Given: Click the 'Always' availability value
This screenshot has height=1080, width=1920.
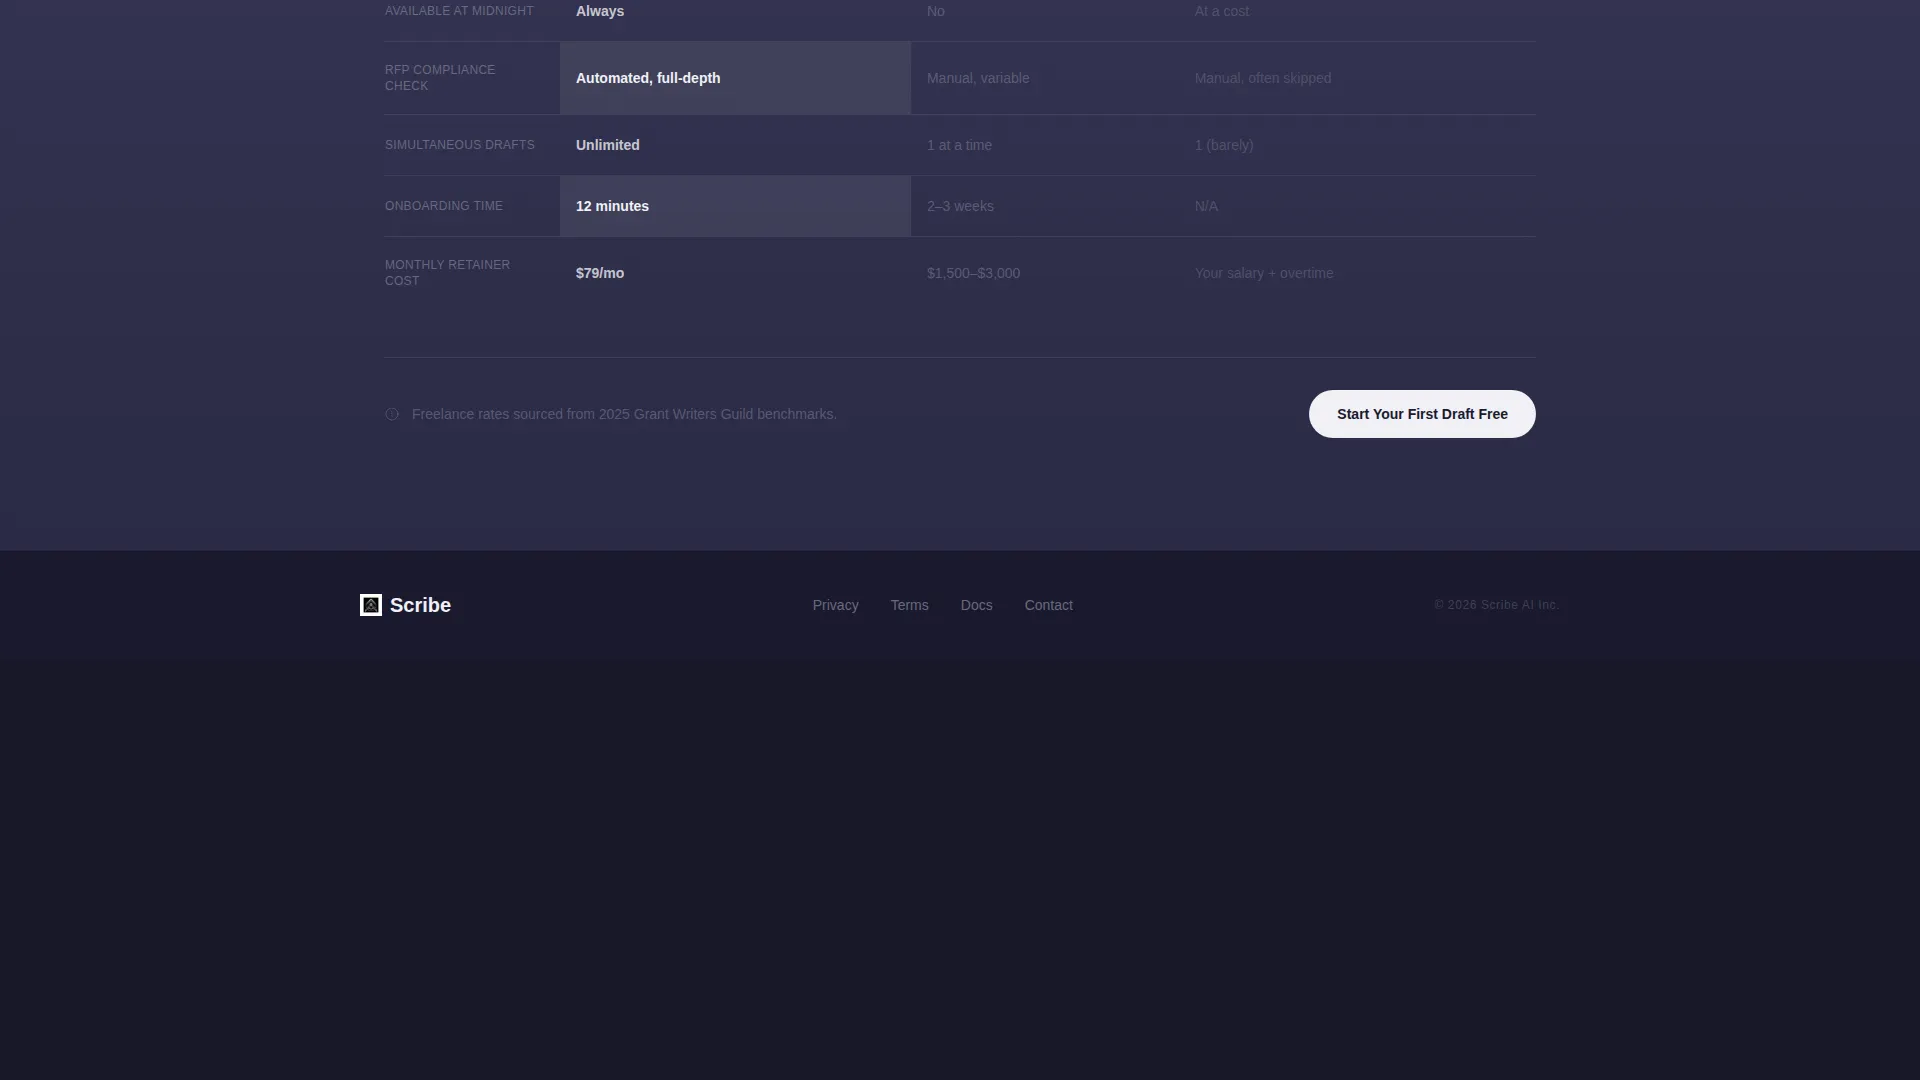Looking at the screenshot, I should (599, 11).
